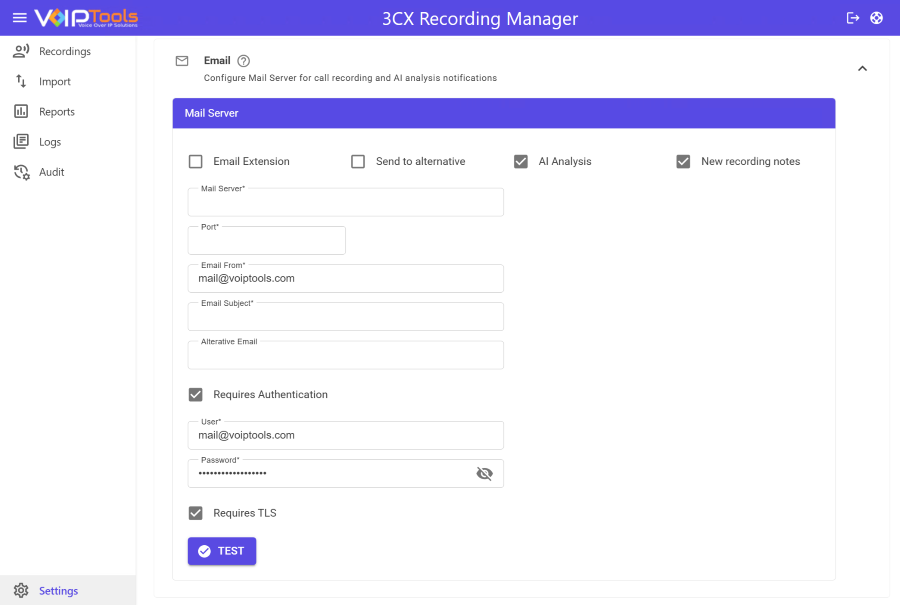
Task: Focus the Port input field
Action: coord(266,242)
